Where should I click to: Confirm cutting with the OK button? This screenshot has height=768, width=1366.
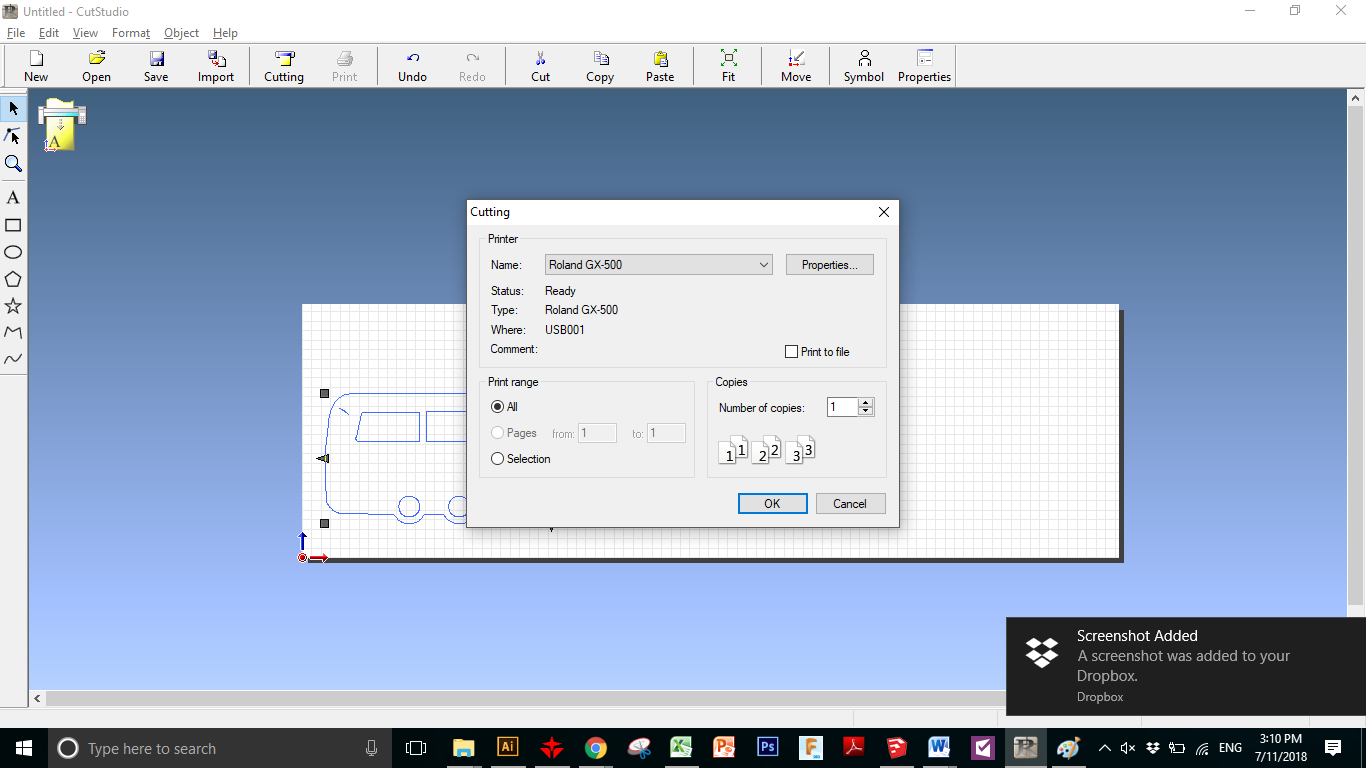click(772, 504)
